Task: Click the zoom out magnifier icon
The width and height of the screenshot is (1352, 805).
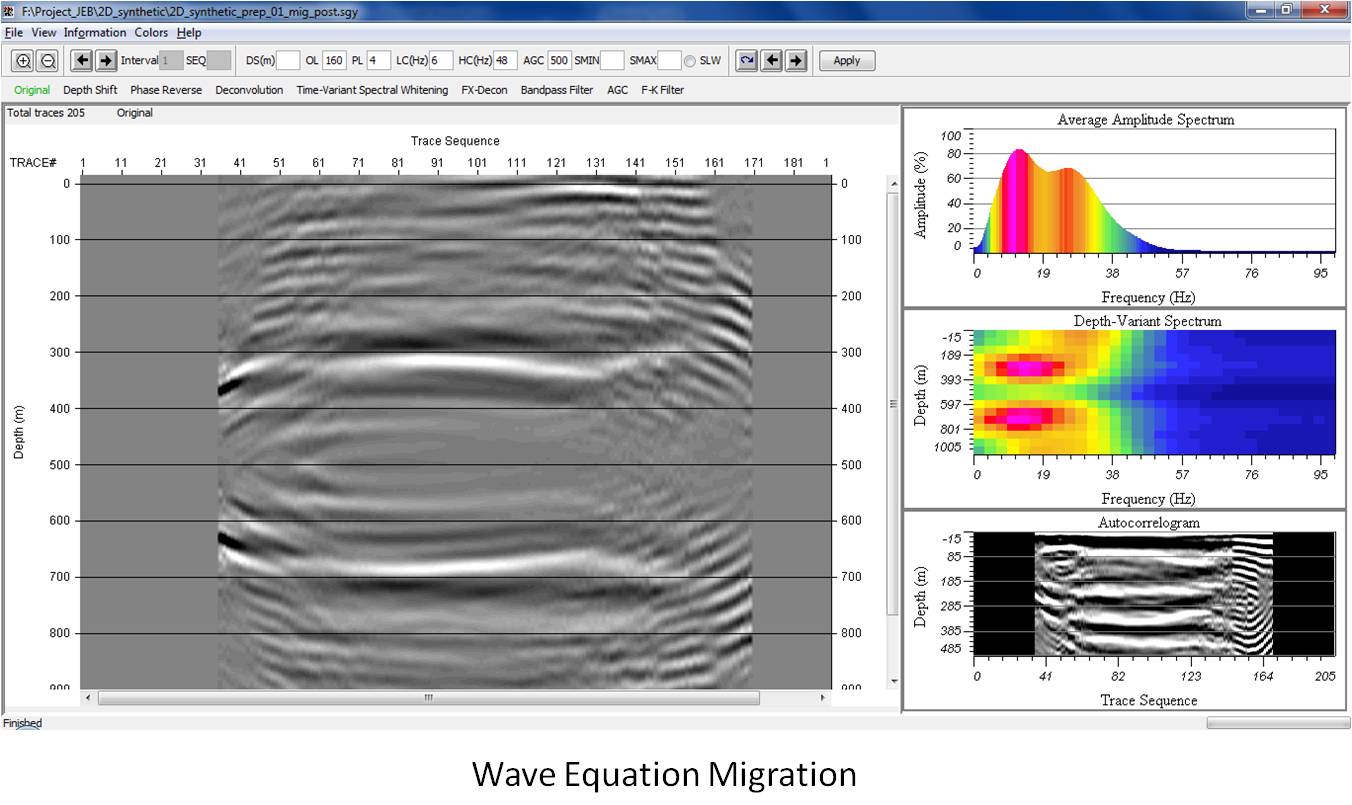Action: tap(47, 61)
